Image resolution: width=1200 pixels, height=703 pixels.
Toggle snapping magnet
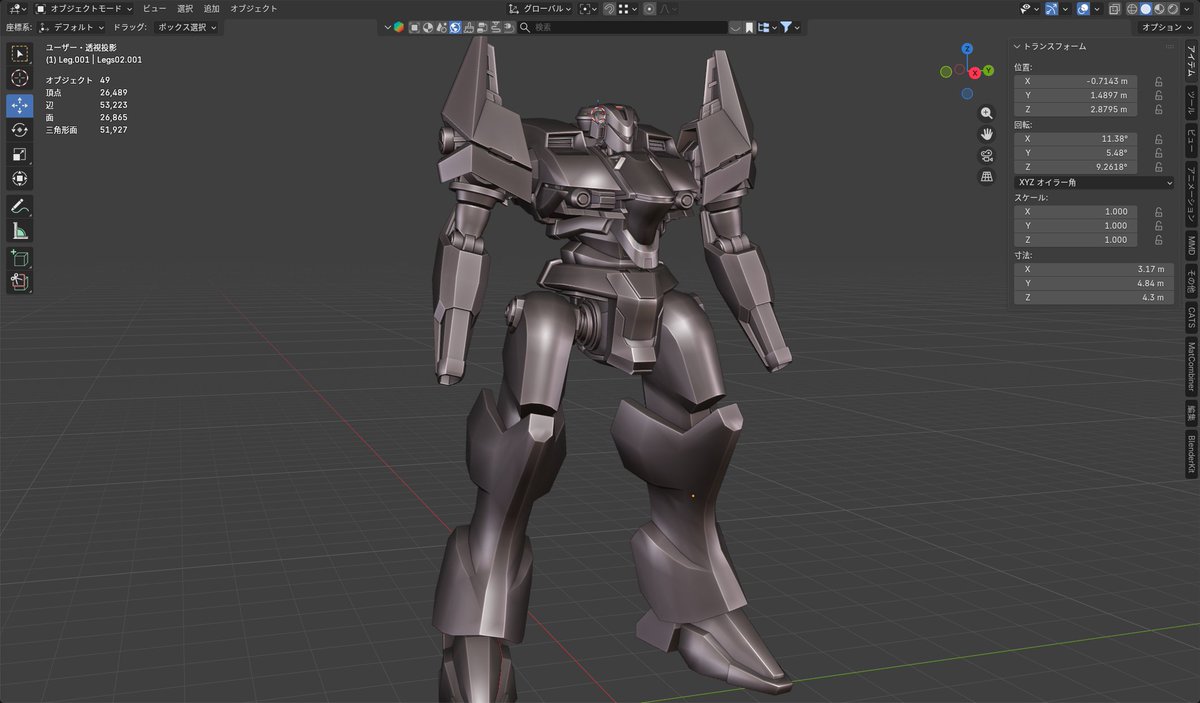[x=609, y=9]
